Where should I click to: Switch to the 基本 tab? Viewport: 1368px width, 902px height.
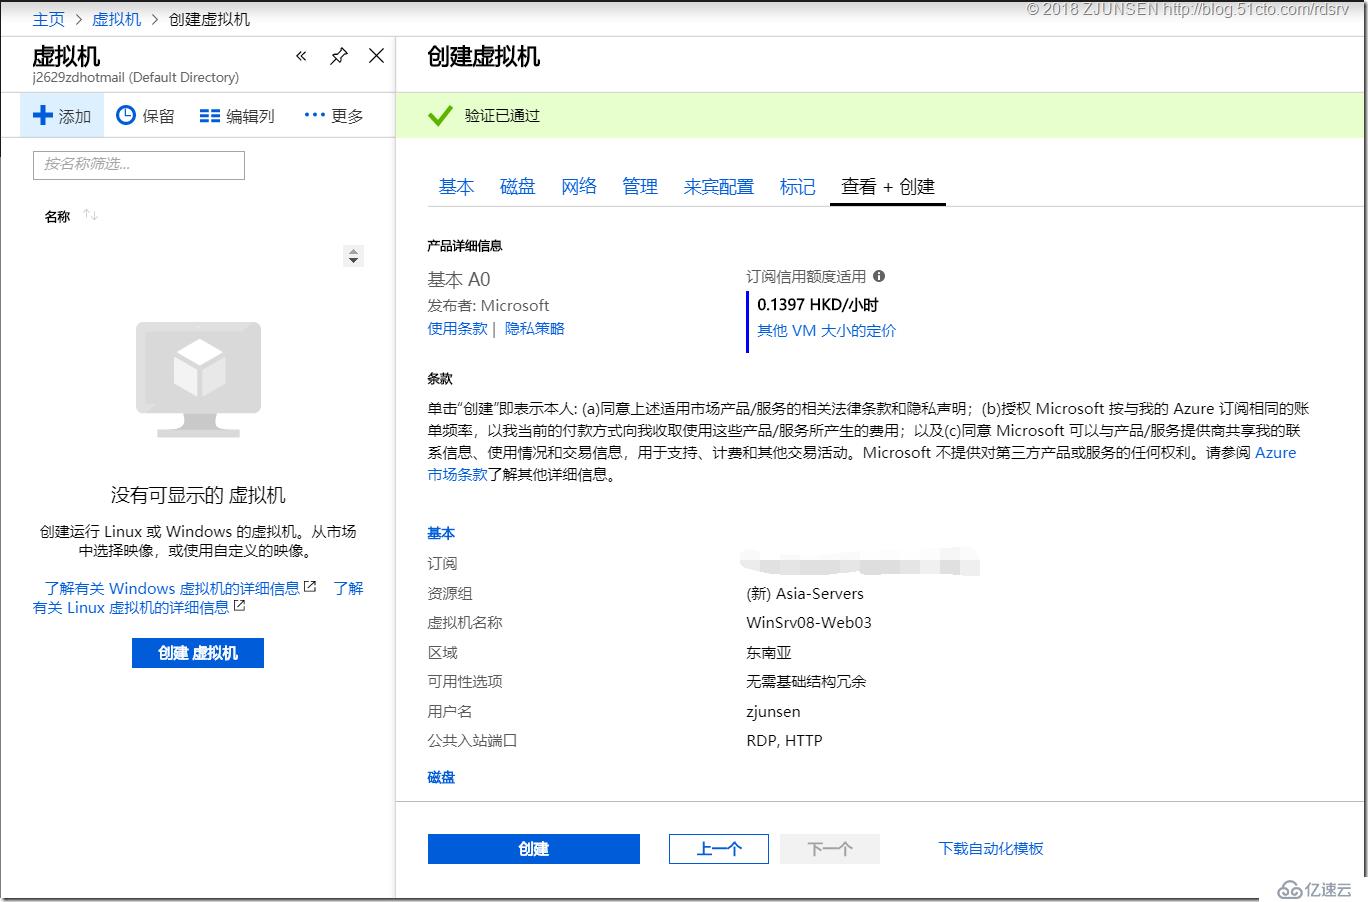[x=456, y=187]
